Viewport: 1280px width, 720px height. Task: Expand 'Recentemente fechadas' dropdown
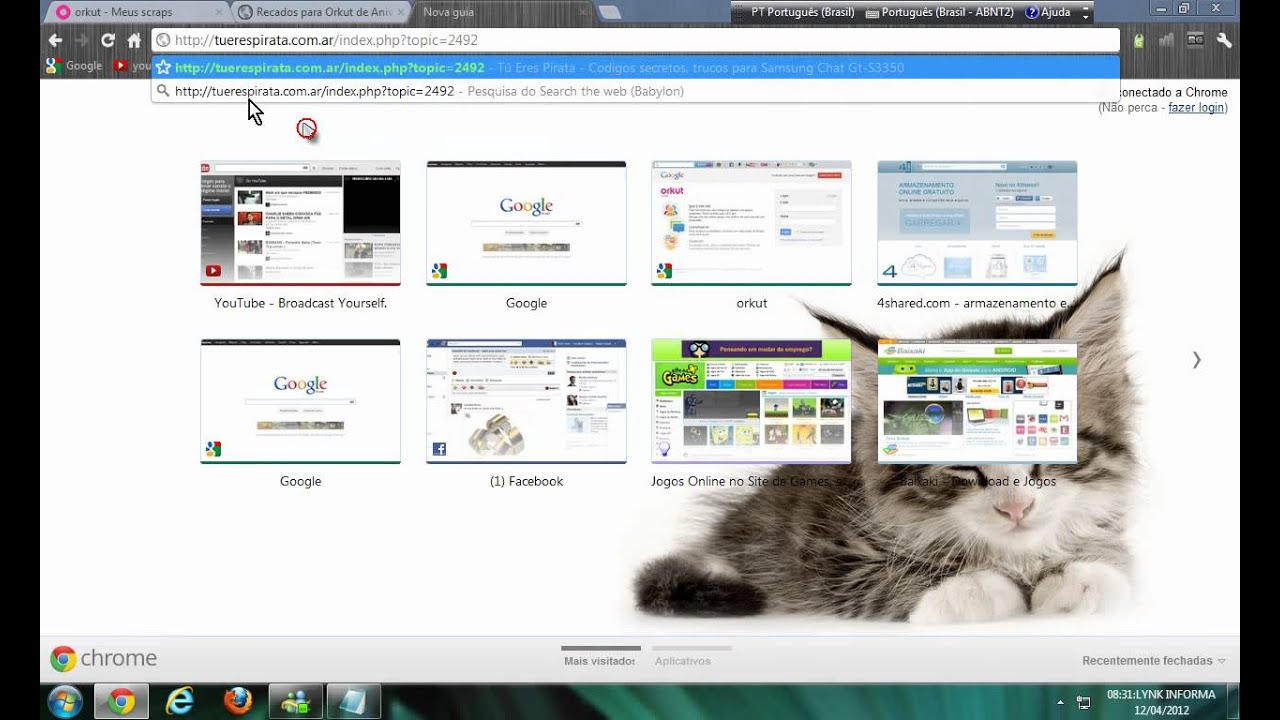click(1154, 661)
